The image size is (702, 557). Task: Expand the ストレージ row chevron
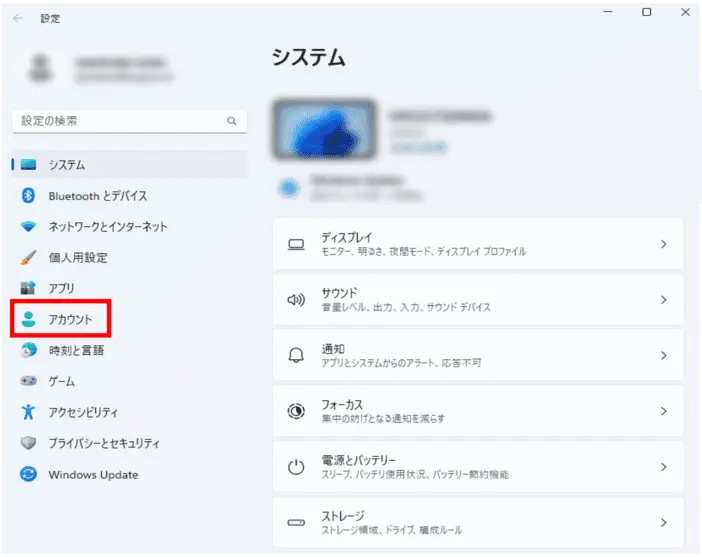pos(663,522)
